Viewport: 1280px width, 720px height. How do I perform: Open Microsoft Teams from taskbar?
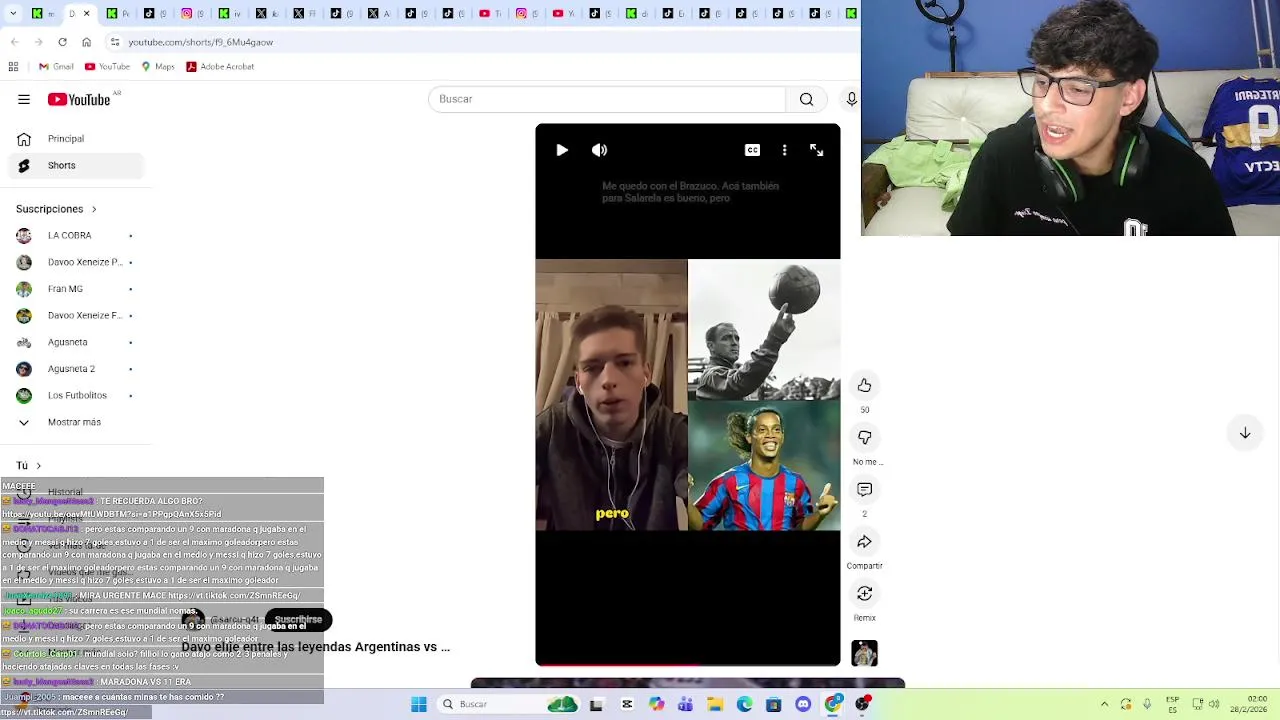[x=685, y=704]
